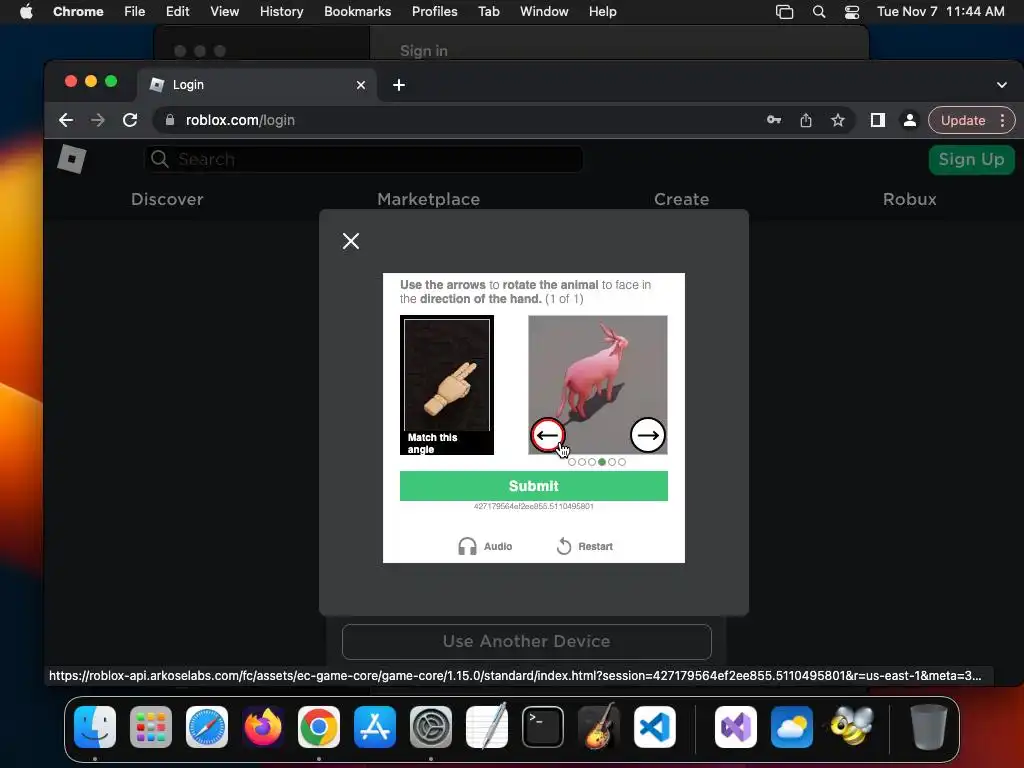1024x768 pixels.
Task: Select the filled fourth rotation dot
Action: (601, 462)
